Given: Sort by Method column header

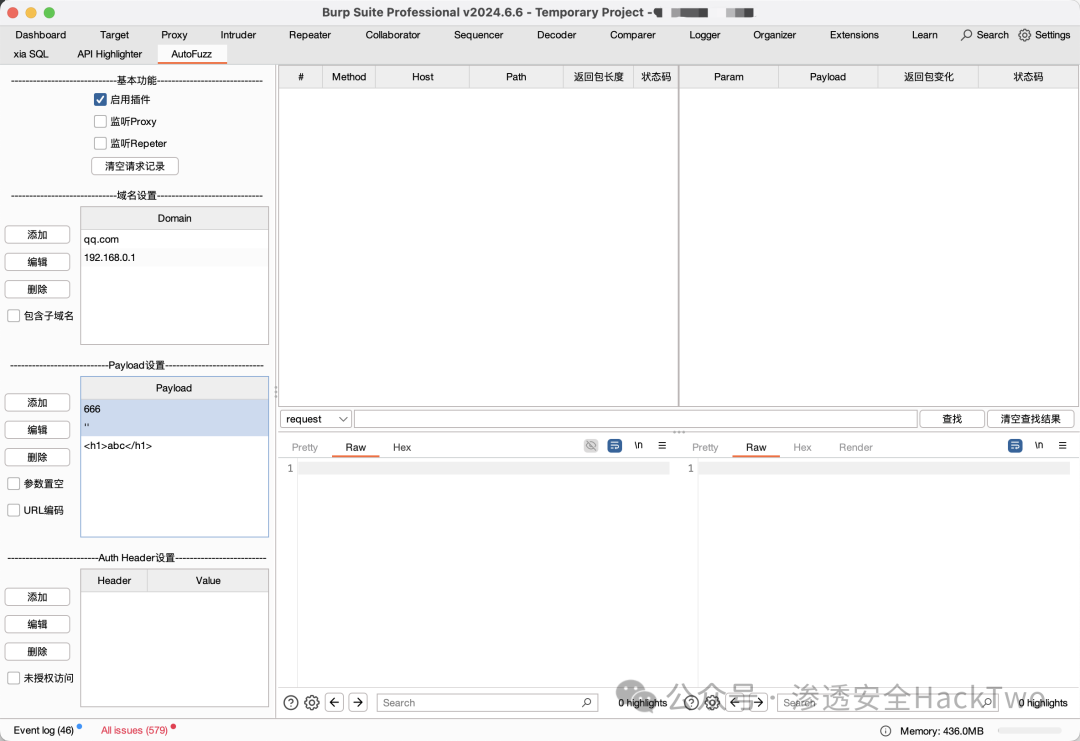Looking at the screenshot, I should tap(349, 76).
